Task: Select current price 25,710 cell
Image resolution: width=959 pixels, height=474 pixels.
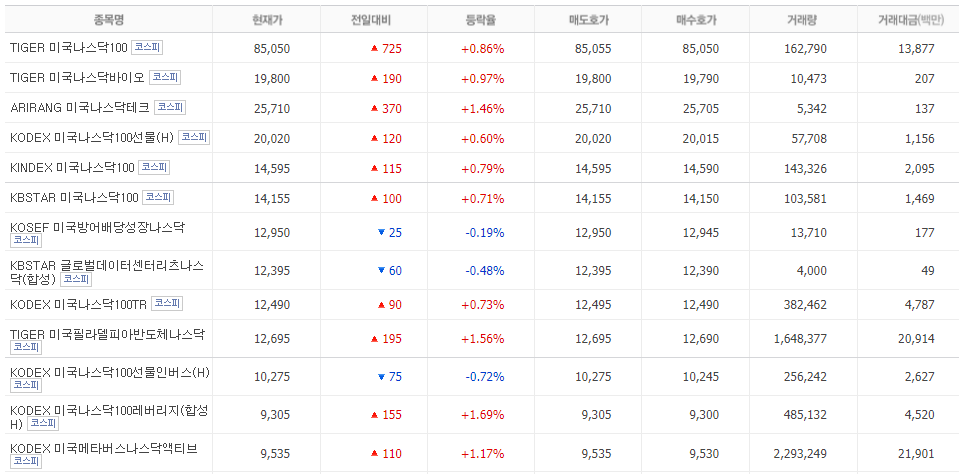Action: pyautogui.click(x=272, y=109)
